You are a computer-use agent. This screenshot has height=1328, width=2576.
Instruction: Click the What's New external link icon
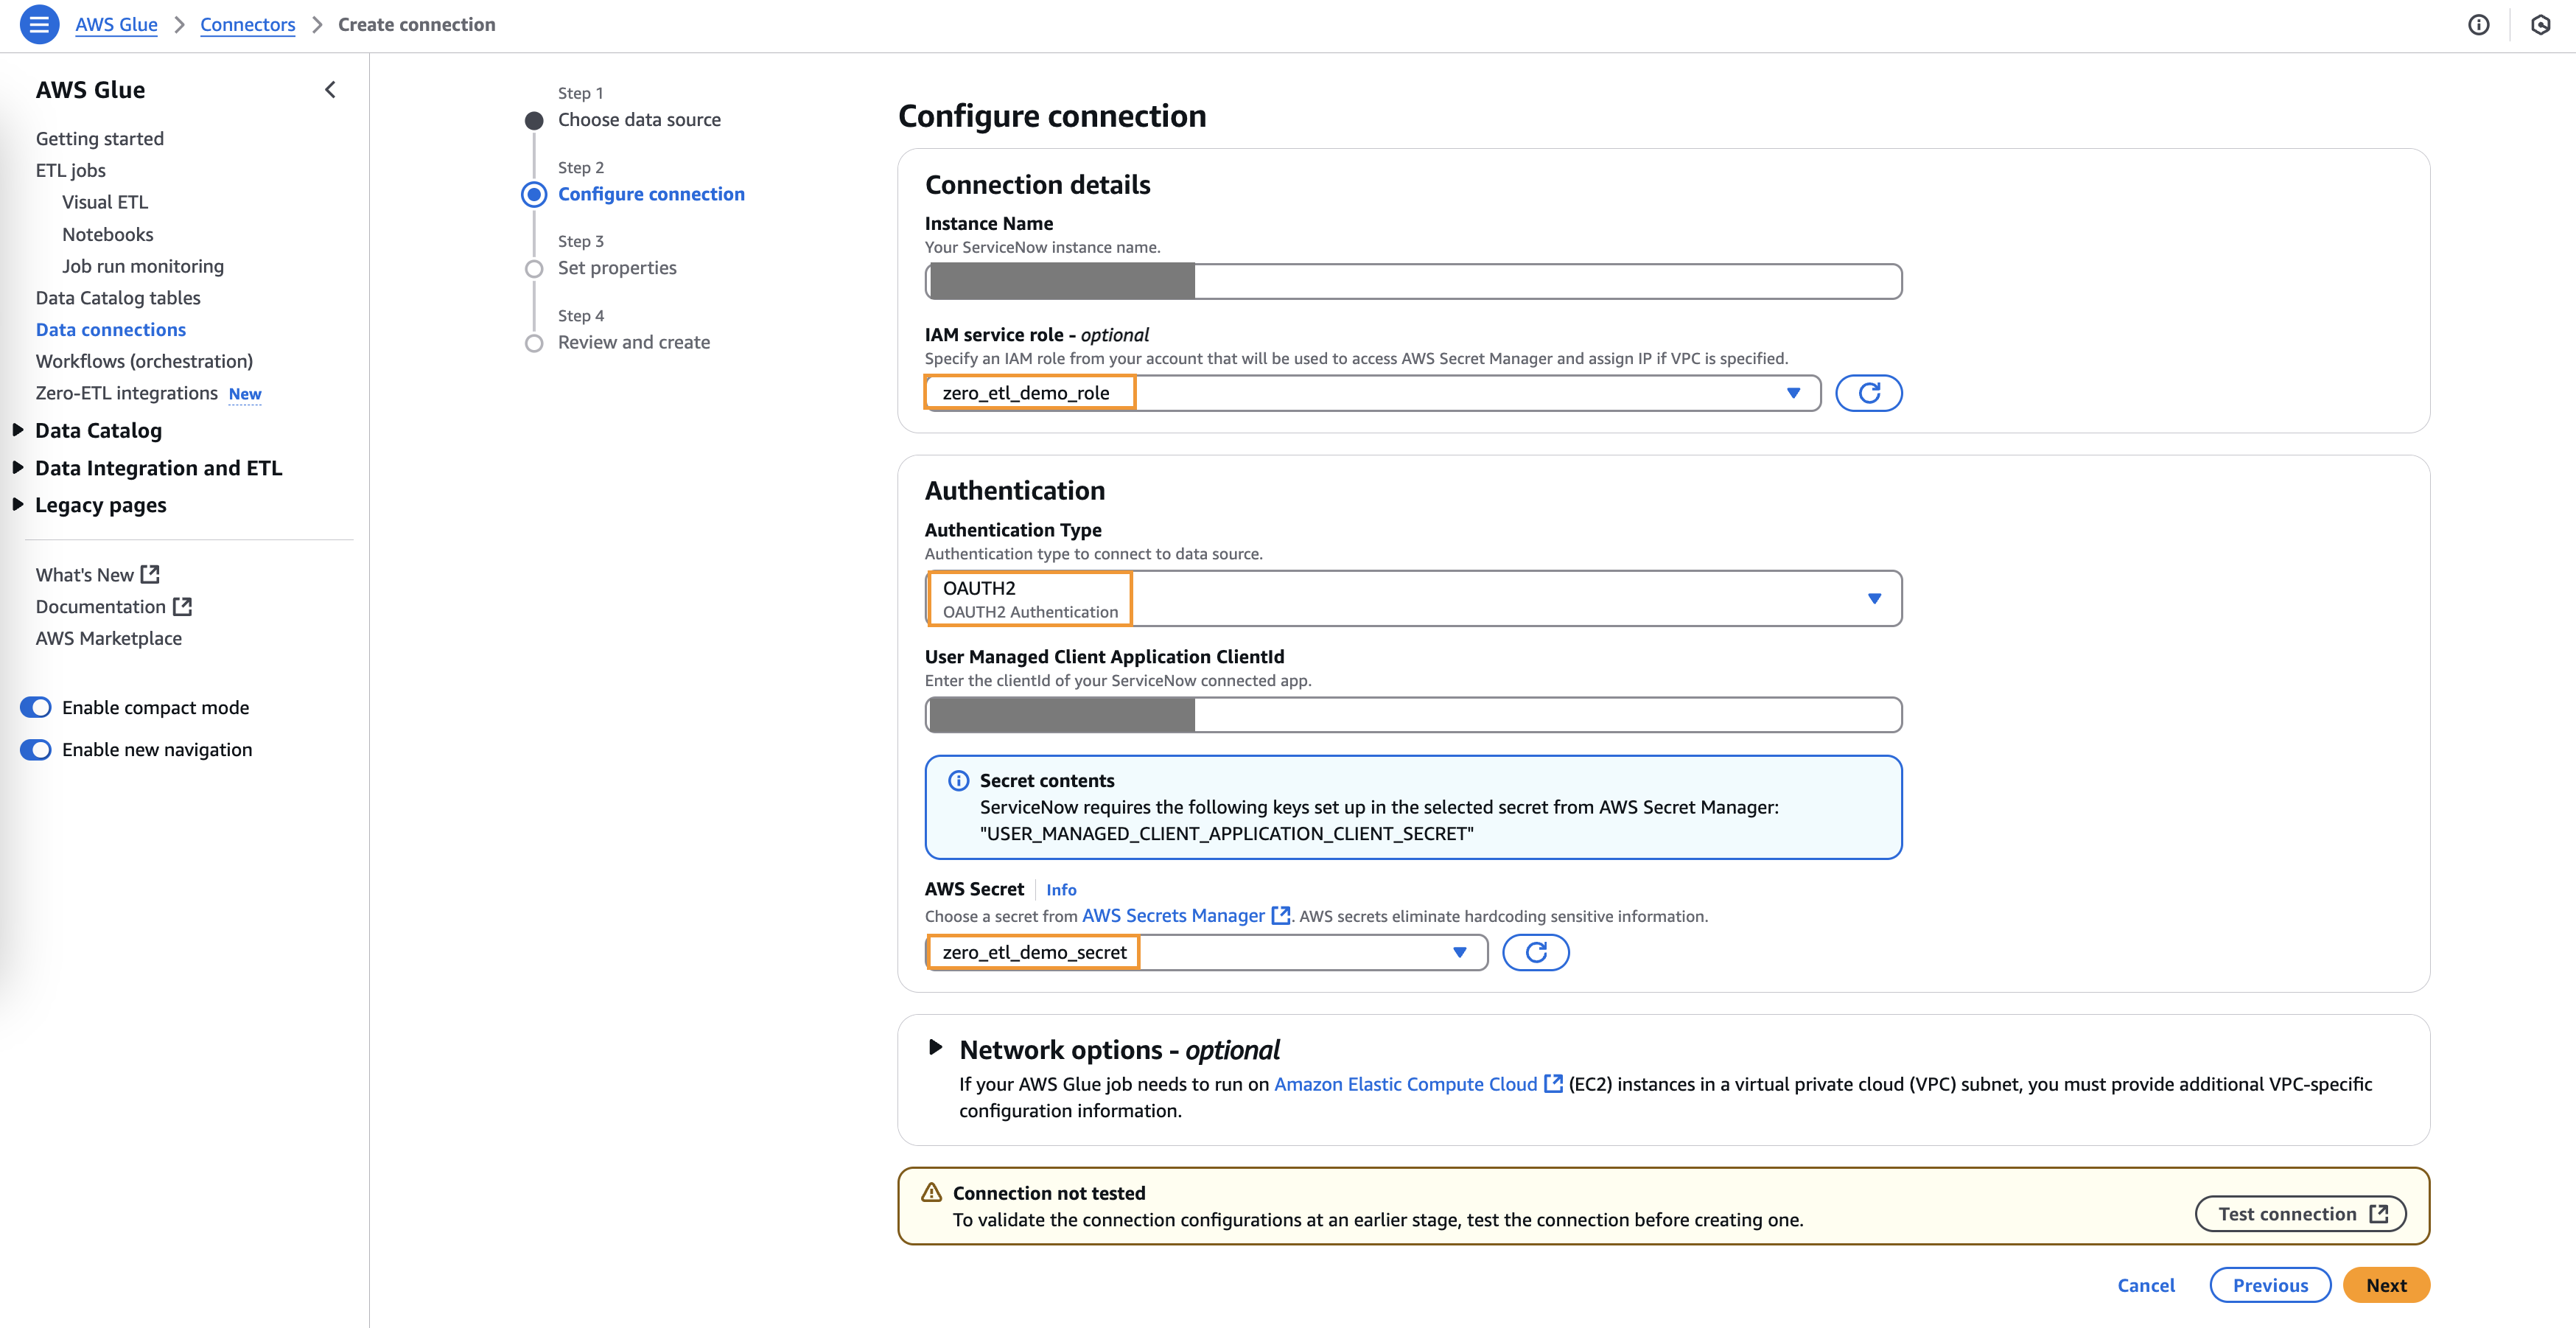click(x=150, y=574)
